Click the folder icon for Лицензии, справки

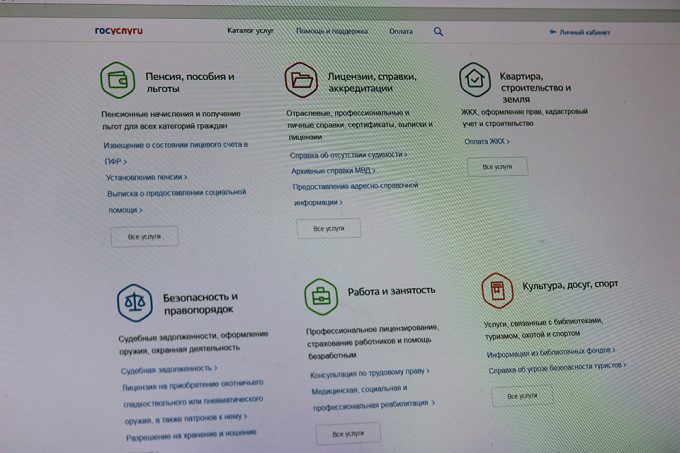[301, 80]
